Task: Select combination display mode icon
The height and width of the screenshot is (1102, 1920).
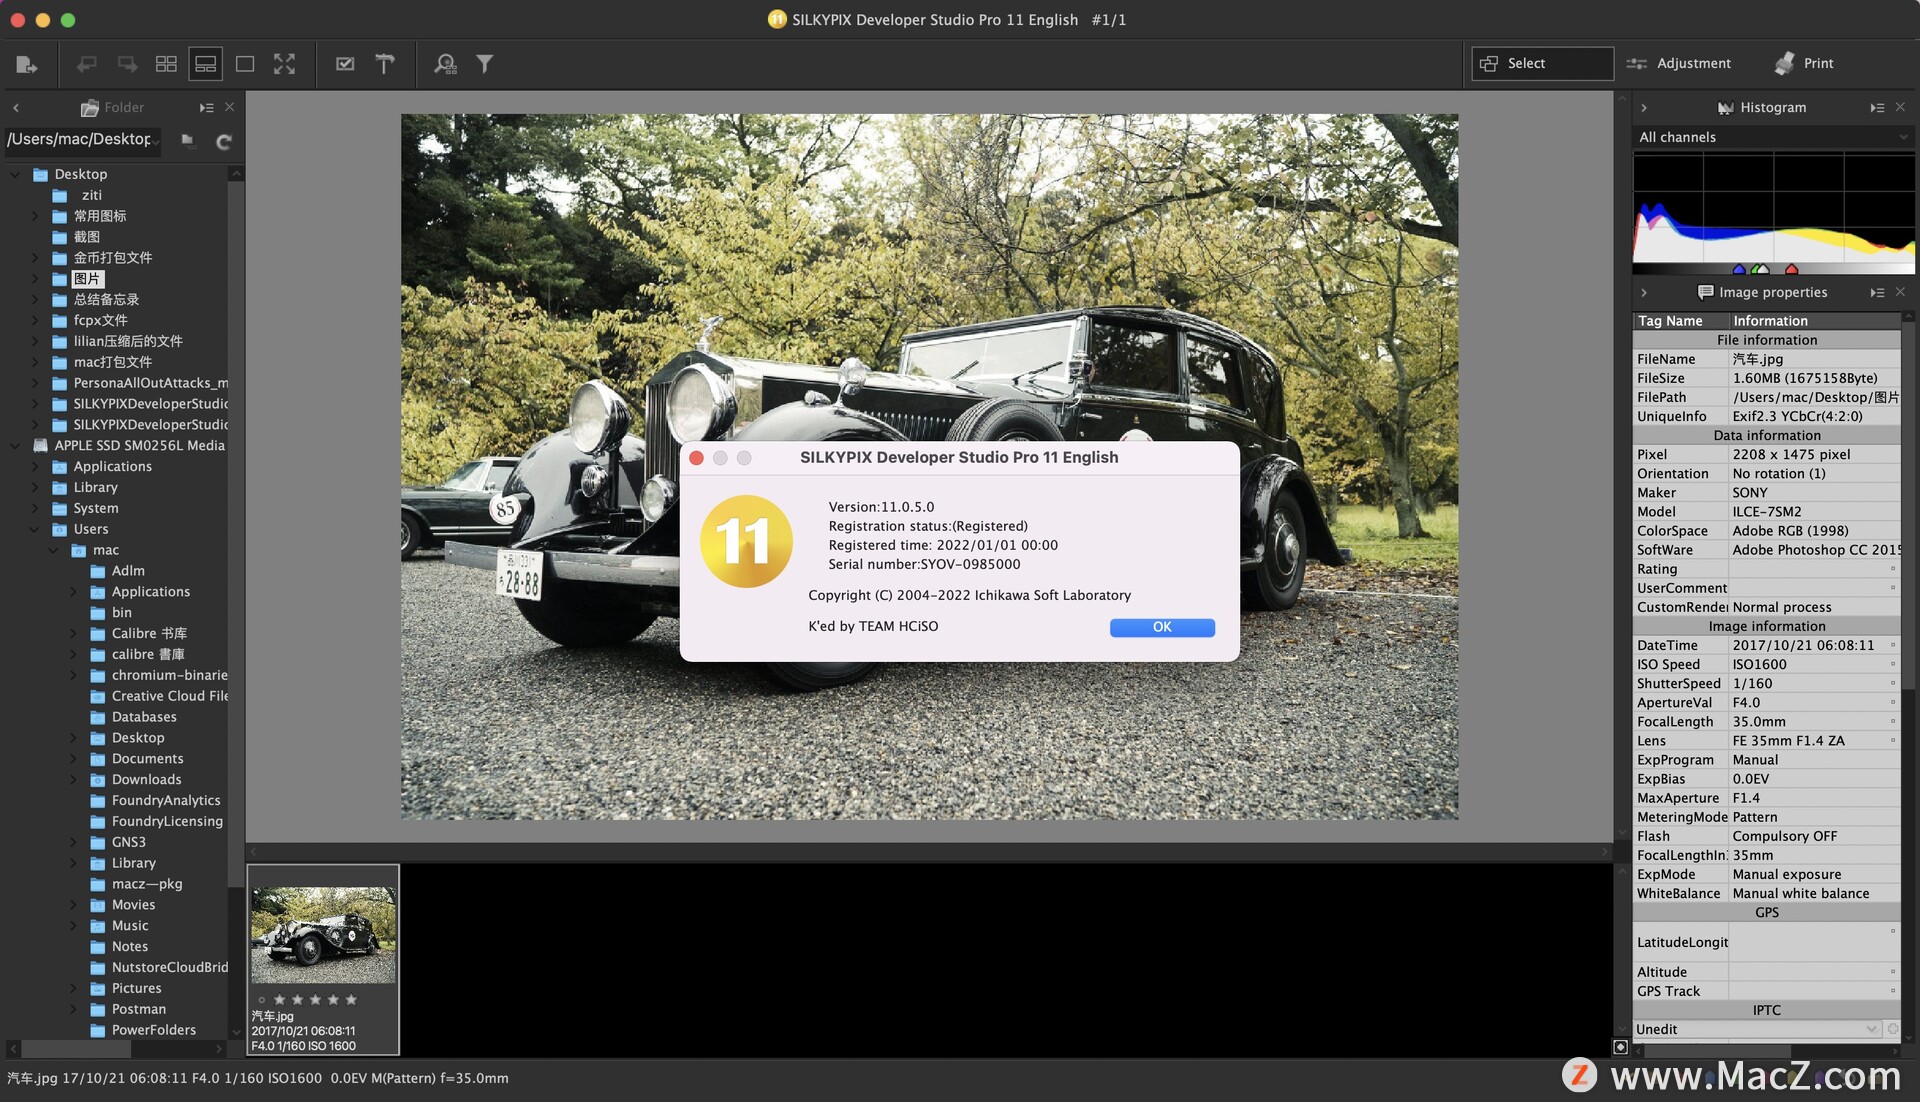Action: point(206,64)
